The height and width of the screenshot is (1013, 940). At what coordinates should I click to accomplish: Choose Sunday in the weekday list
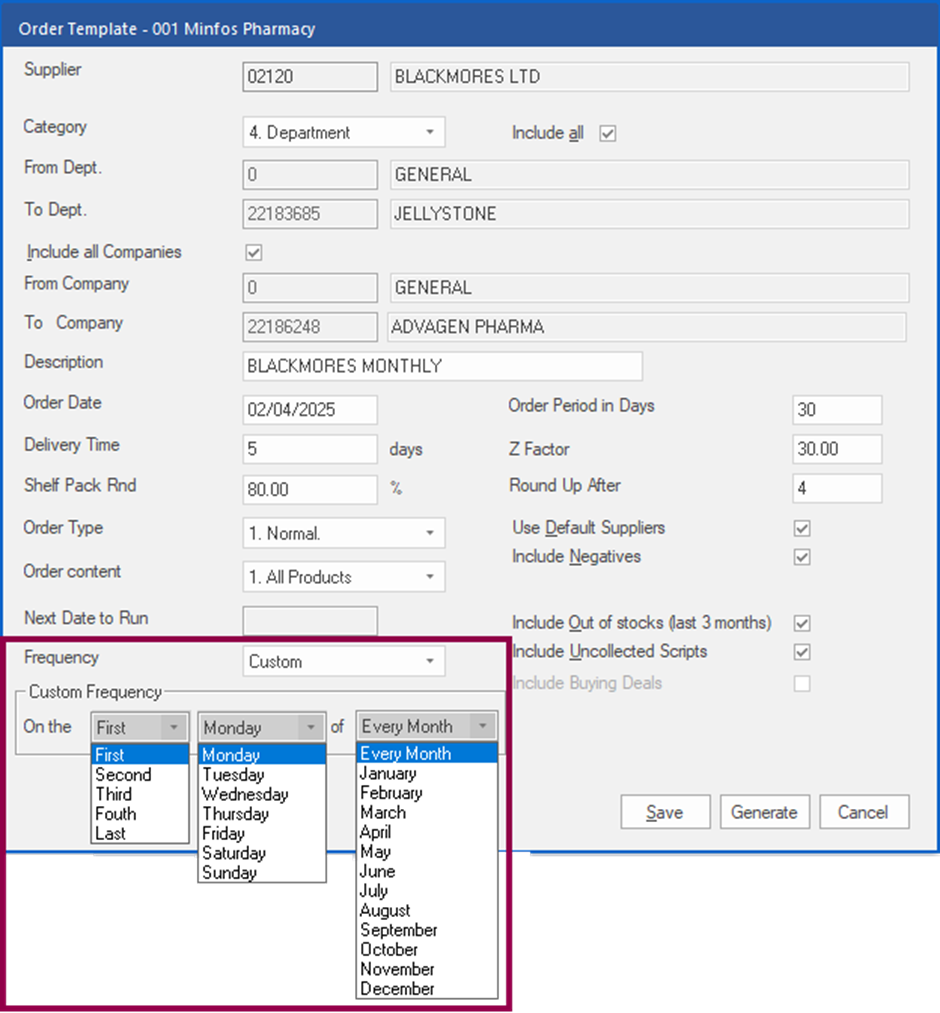[262, 873]
